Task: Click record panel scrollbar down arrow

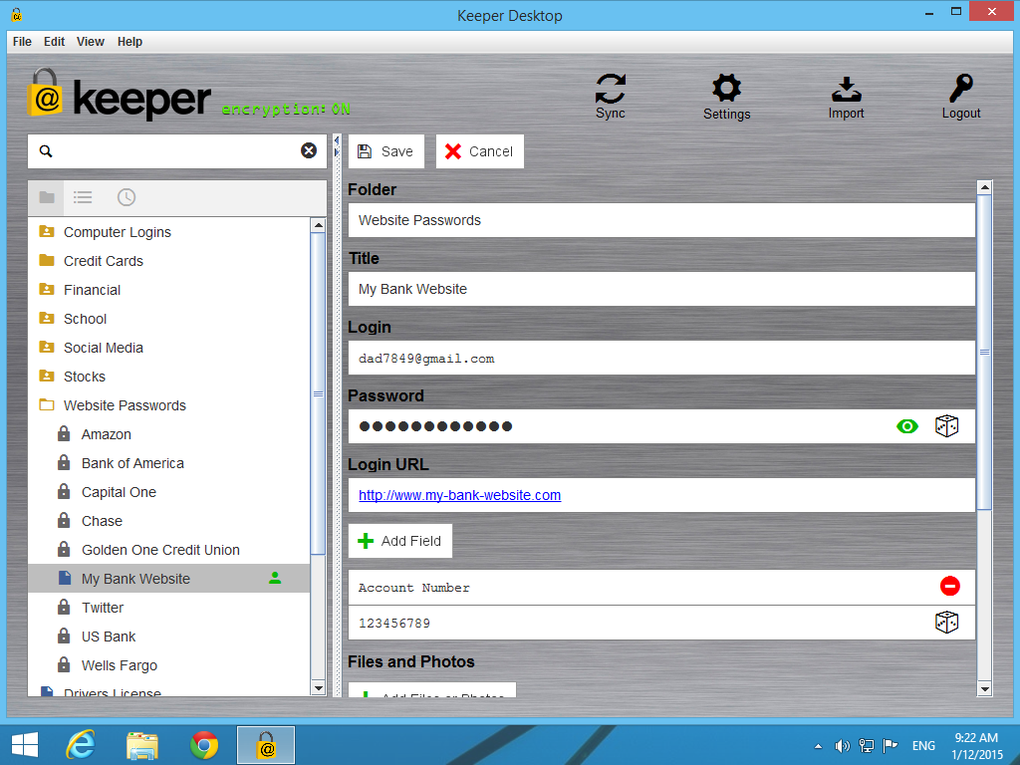Action: tap(984, 689)
